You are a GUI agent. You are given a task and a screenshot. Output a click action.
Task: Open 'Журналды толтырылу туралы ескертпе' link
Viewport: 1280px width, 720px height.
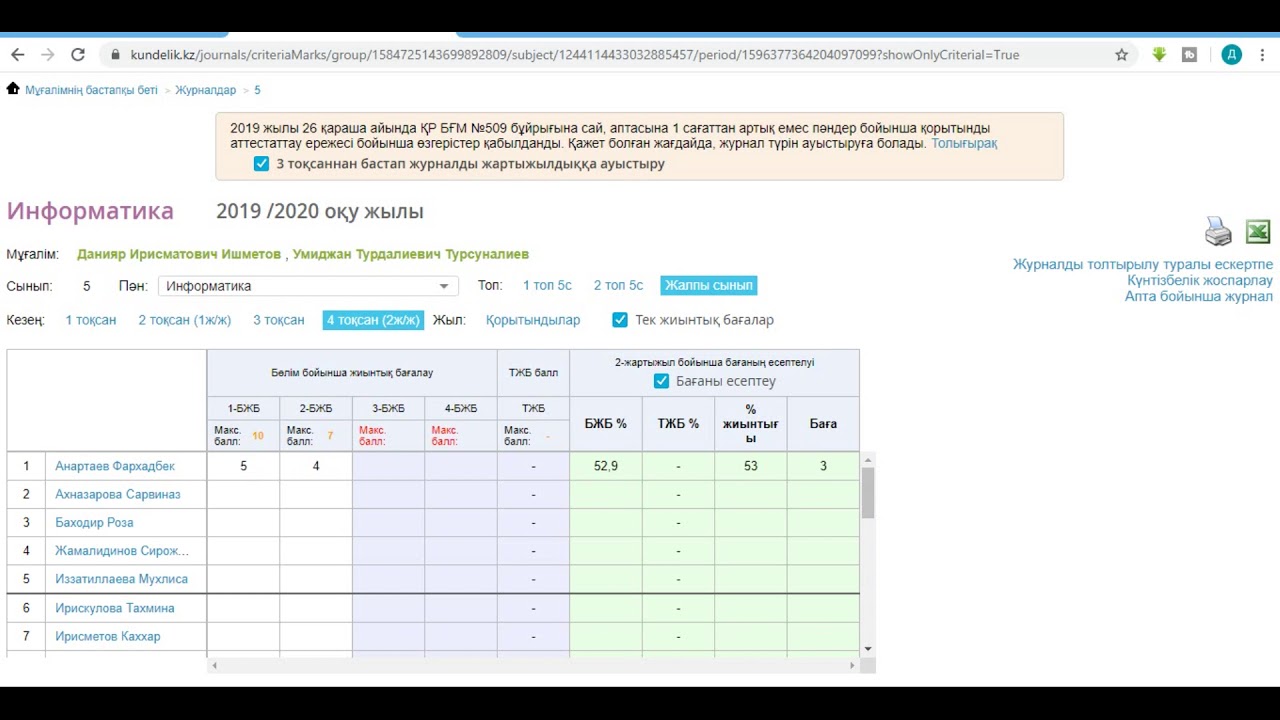tap(1143, 265)
